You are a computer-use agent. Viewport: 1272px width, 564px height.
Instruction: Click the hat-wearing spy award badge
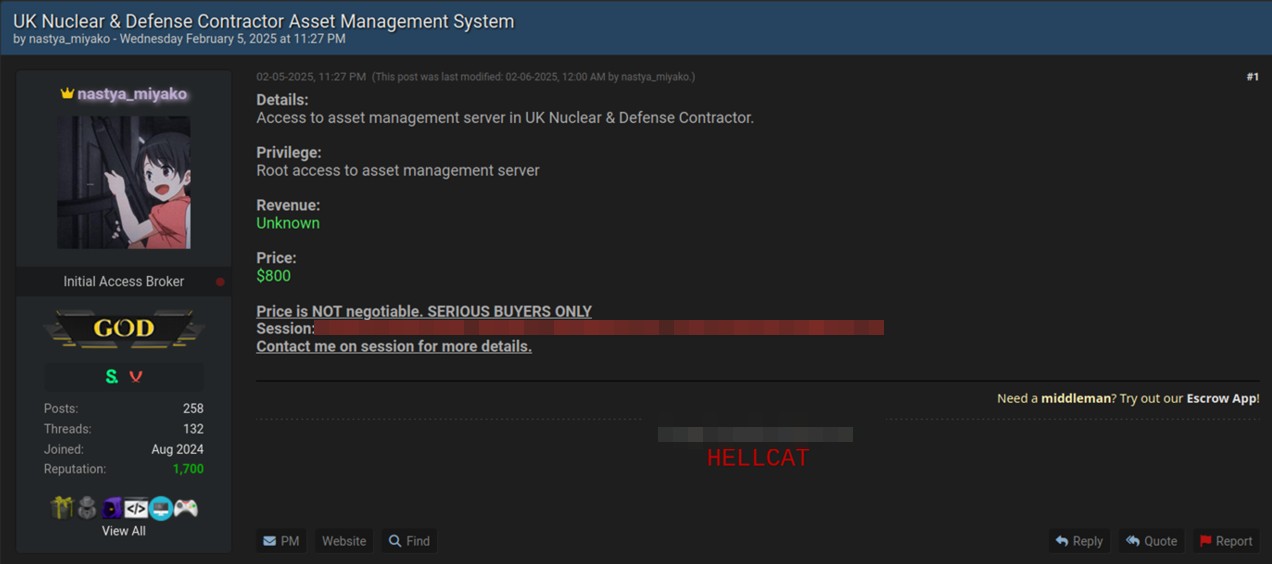coord(87,508)
